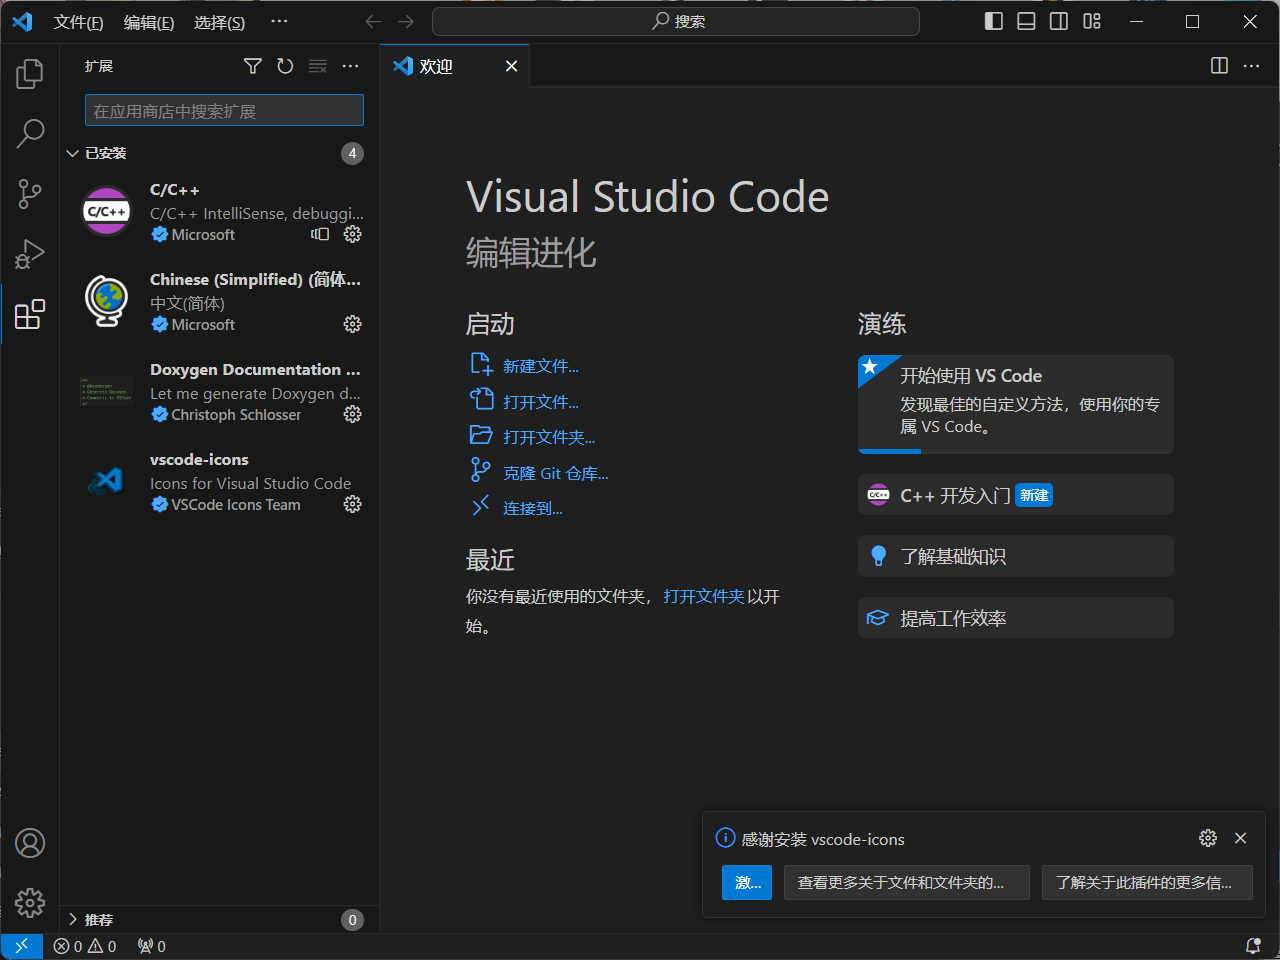
Task: Click the installed count badge 4
Action: click(x=352, y=153)
